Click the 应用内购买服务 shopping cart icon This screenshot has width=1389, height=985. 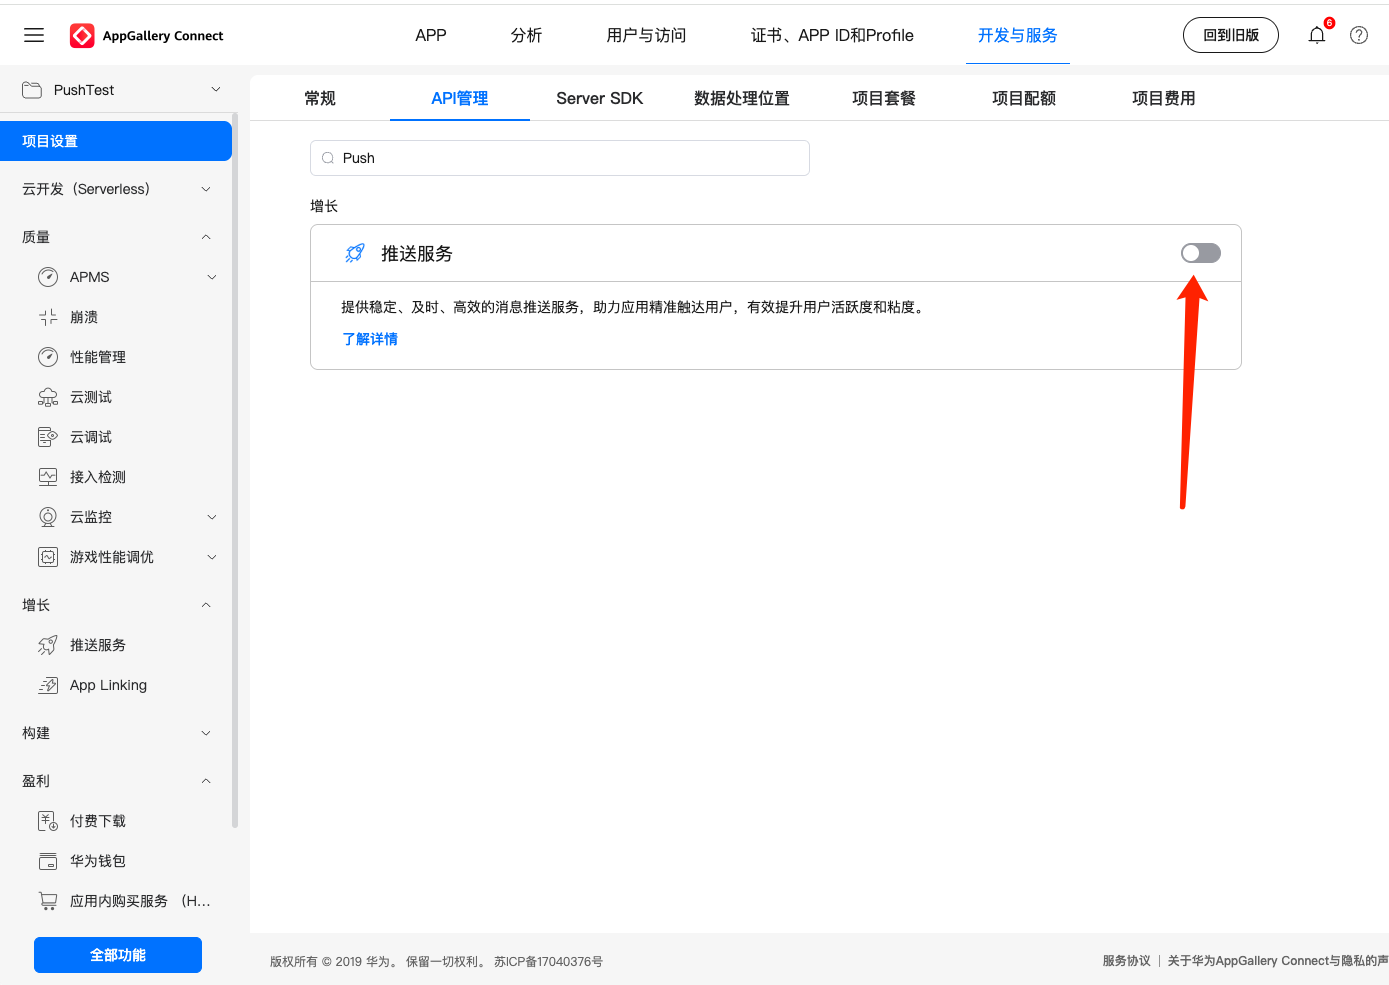click(x=48, y=901)
